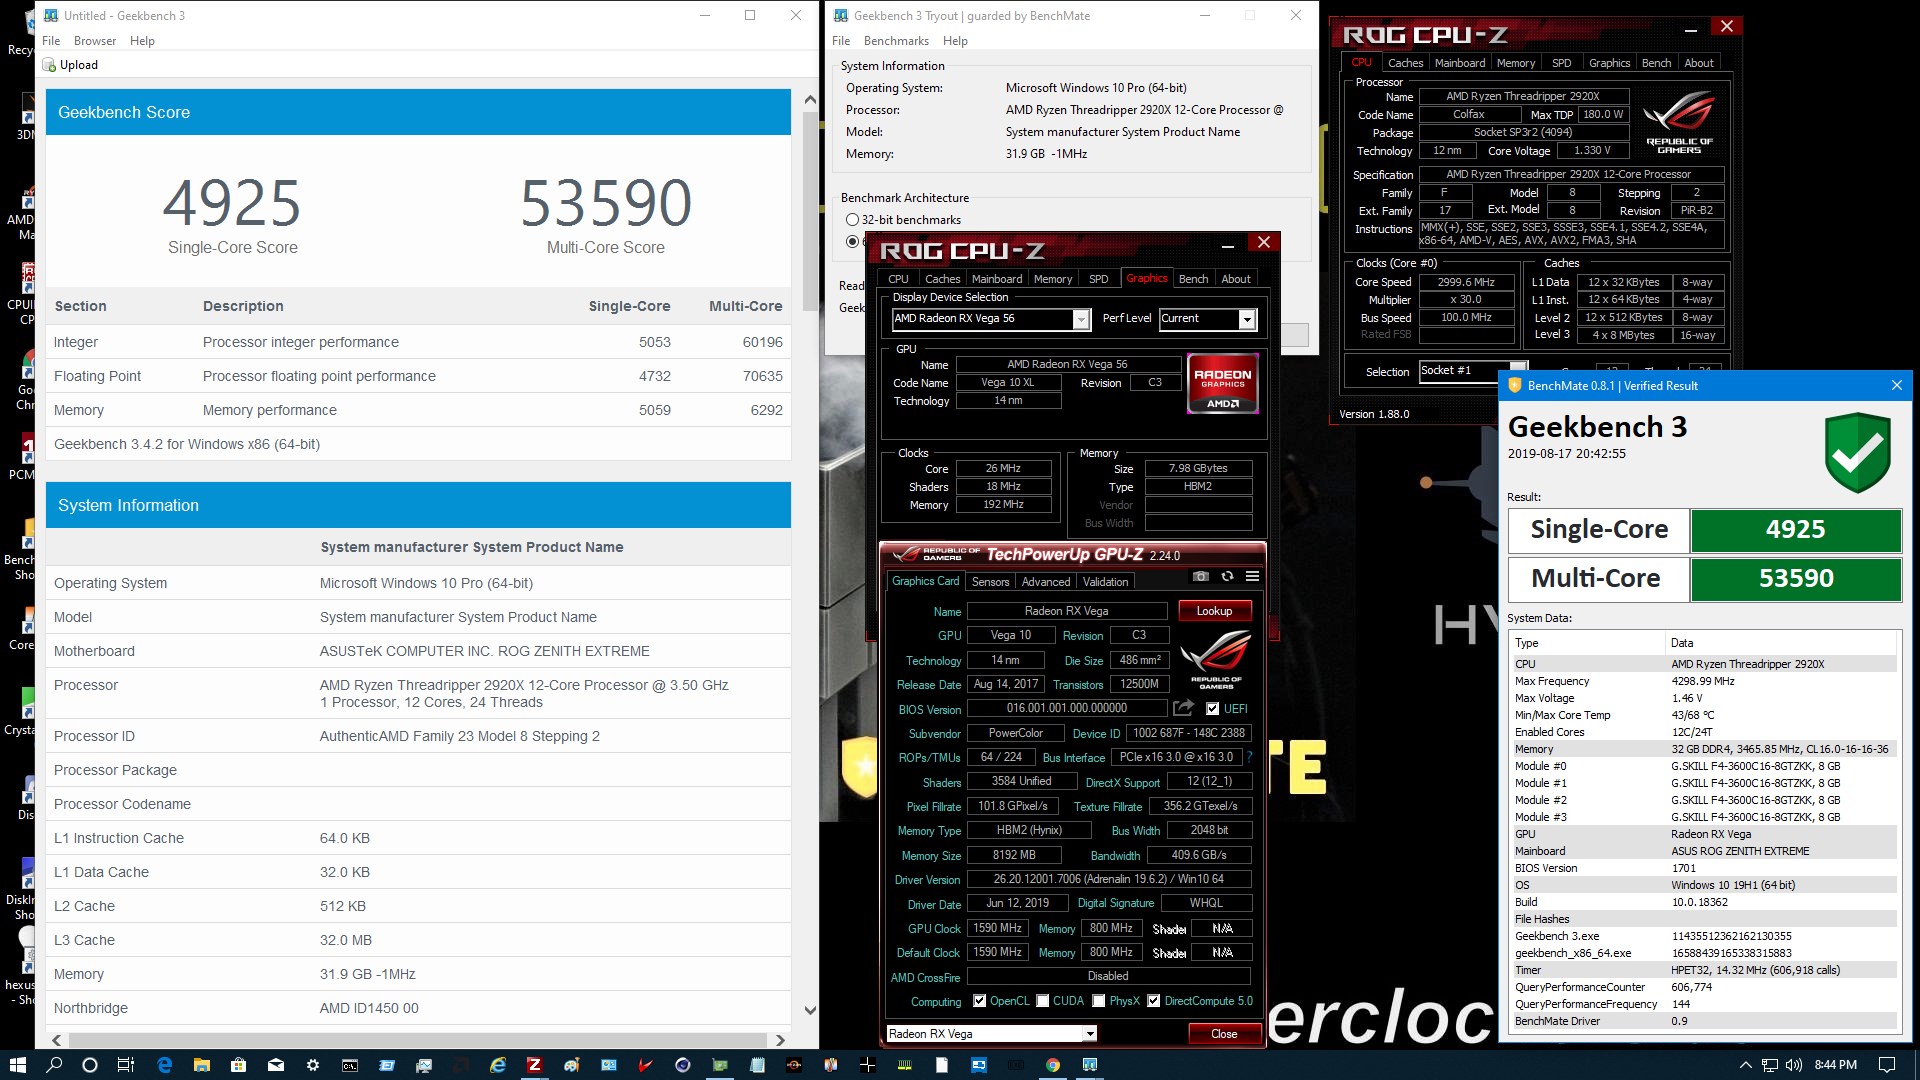Click the BIOS Version row in BenchMate
This screenshot has width=1920, height=1080.
click(x=1703, y=868)
